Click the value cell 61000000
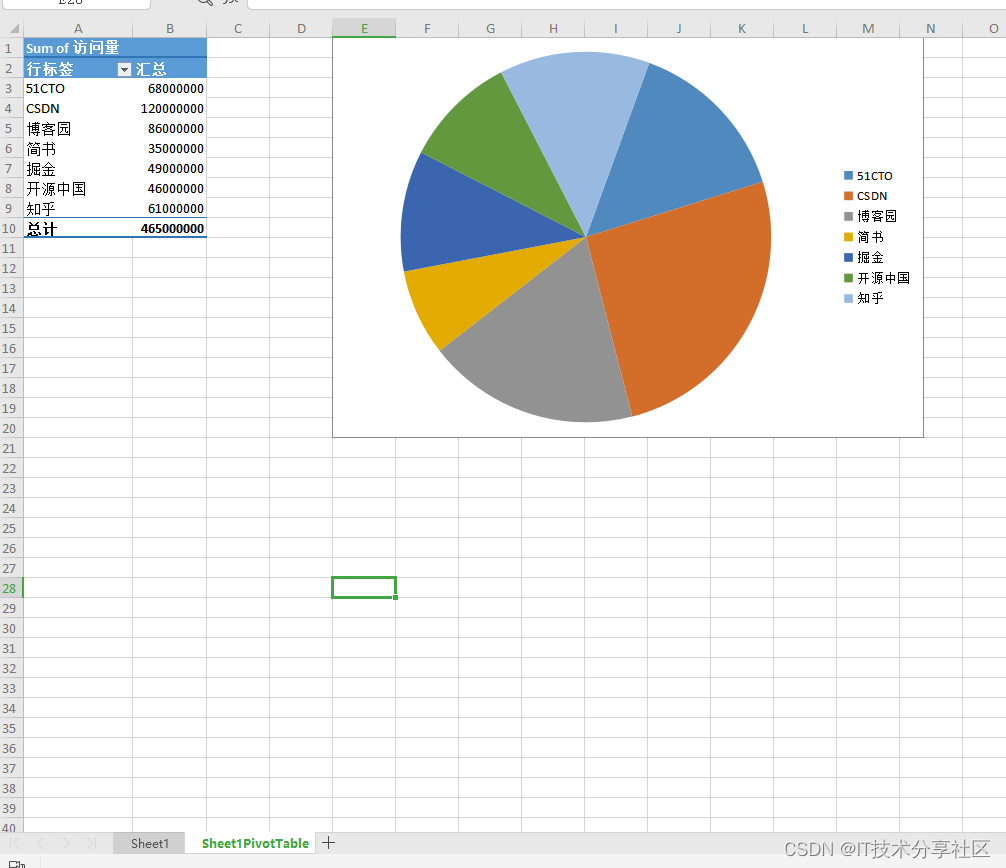1006x868 pixels. pos(170,208)
